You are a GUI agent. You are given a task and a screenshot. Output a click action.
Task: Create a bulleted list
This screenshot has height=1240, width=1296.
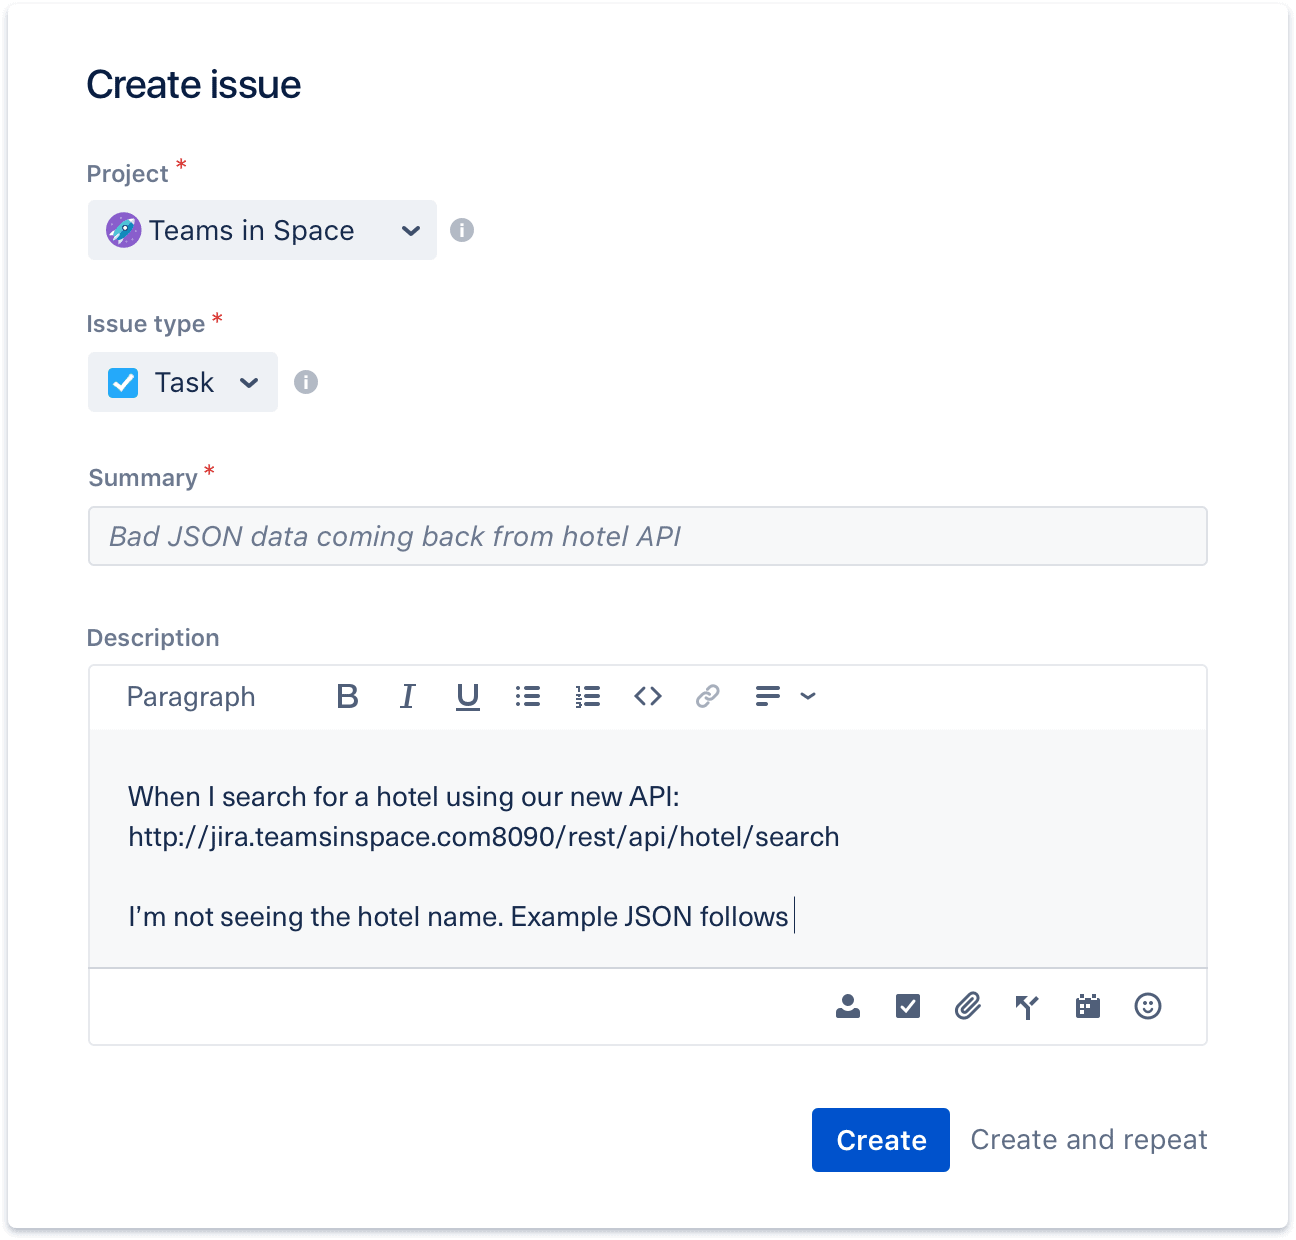point(528,696)
